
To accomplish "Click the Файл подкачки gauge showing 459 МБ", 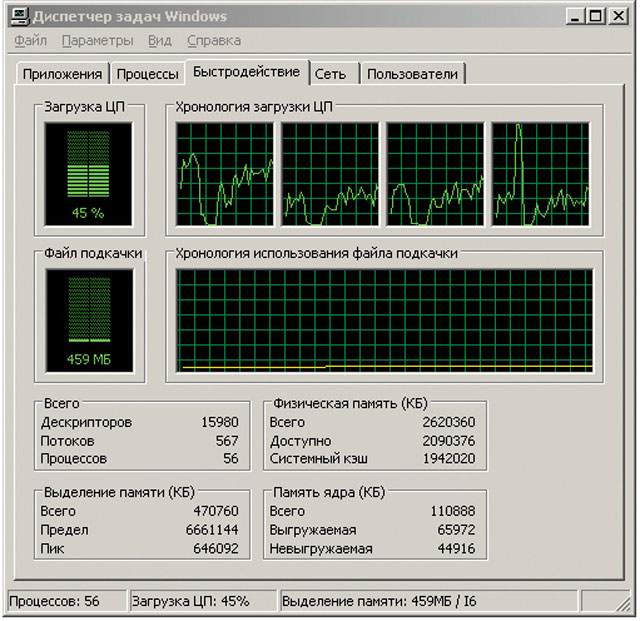I will click(87, 319).
